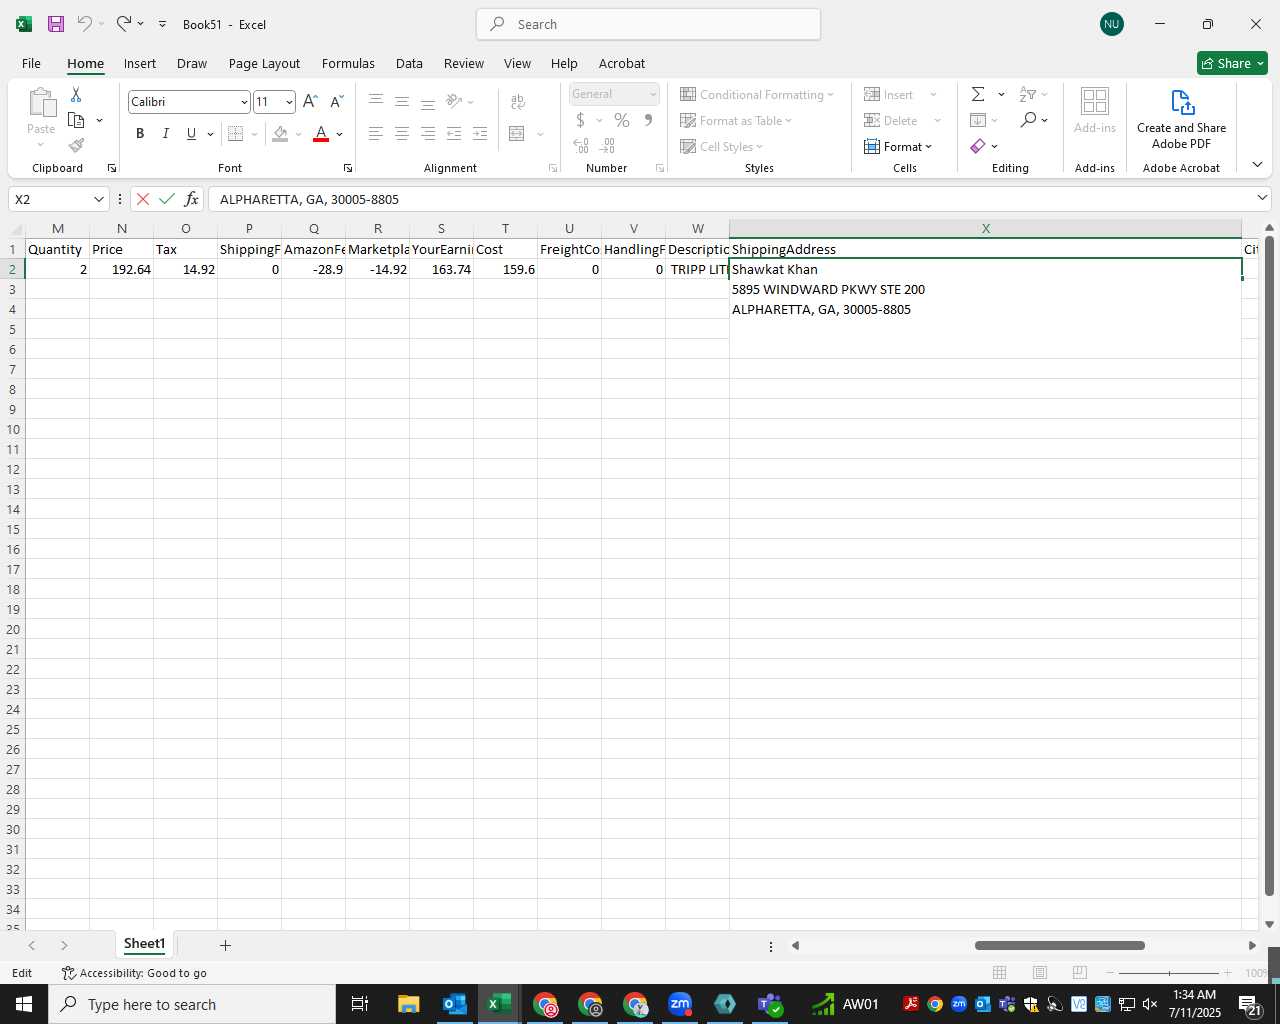The height and width of the screenshot is (1024, 1280).
Task: Click the Cut scissors icon
Action: coord(76,94)
